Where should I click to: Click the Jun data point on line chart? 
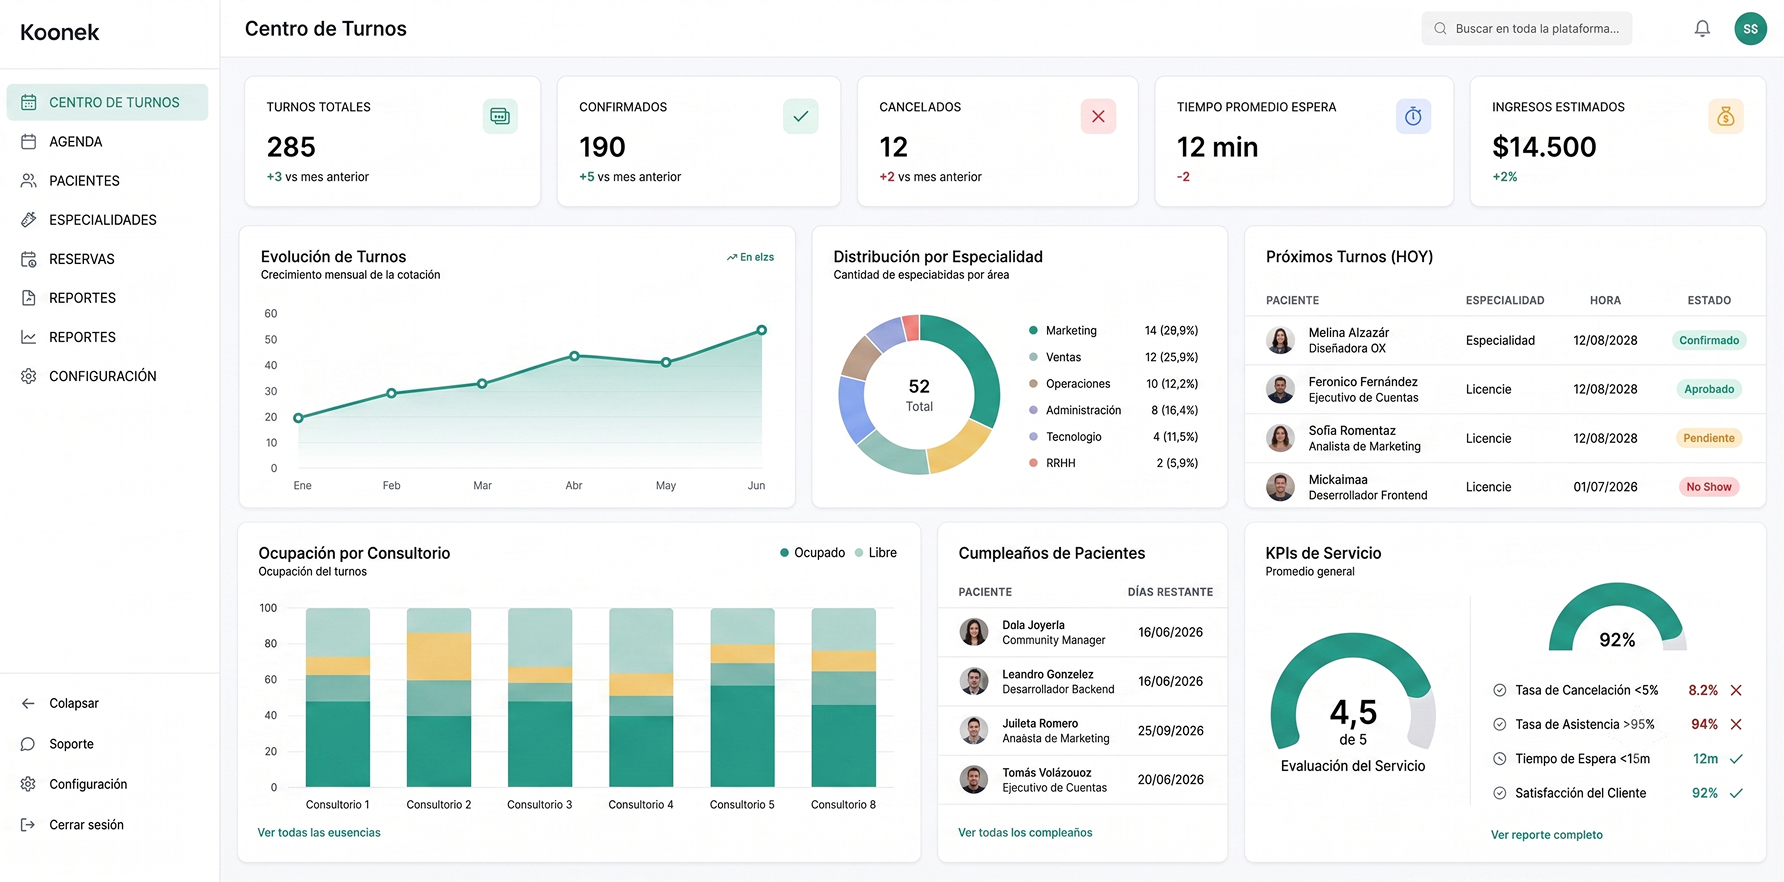tap(761, 330)
